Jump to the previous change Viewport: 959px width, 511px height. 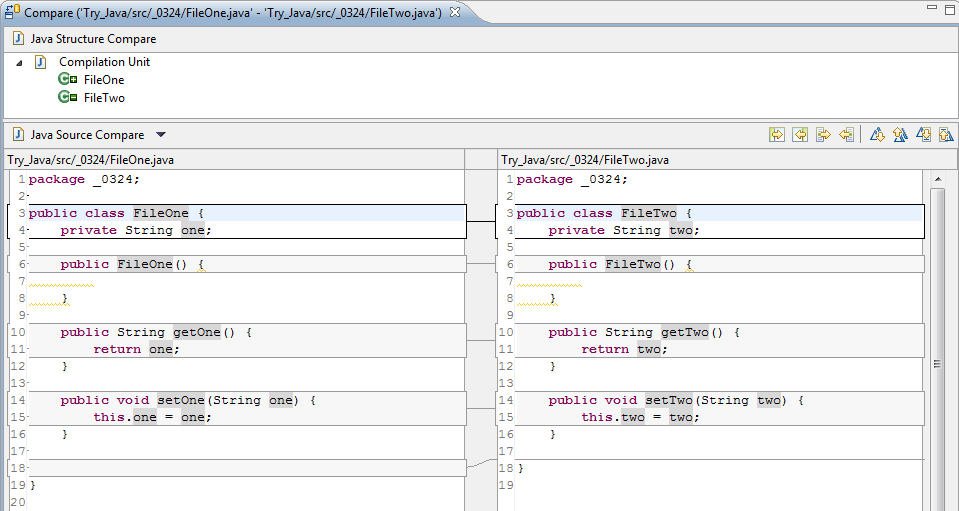(946, 135)
